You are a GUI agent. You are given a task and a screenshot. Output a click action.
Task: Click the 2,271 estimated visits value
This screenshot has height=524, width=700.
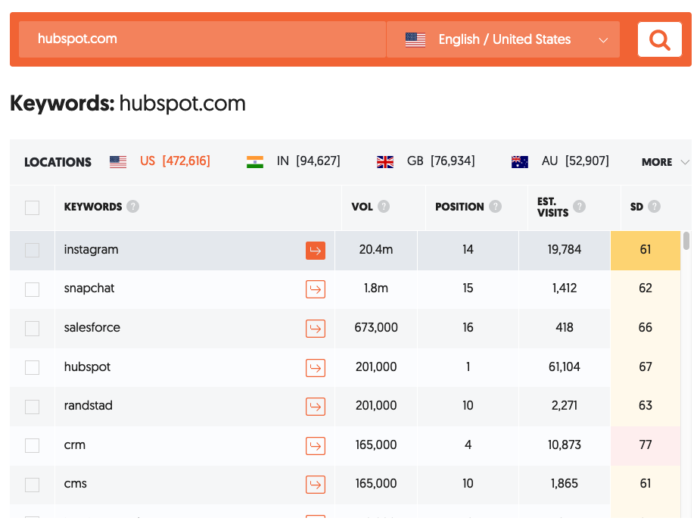point(564,405)
